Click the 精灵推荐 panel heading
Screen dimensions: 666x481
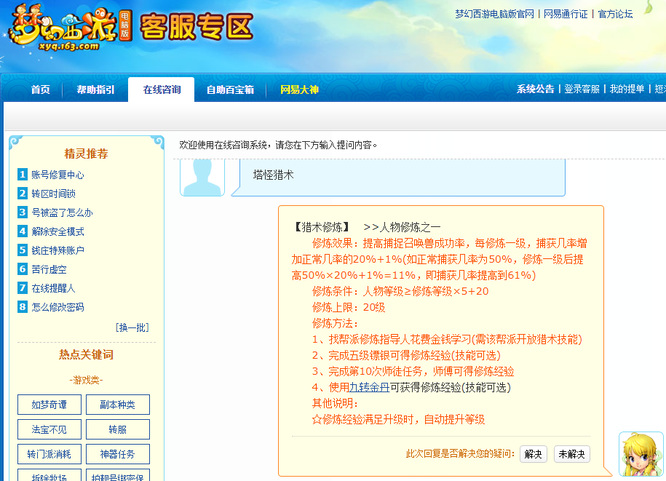[x=86, y=153]
